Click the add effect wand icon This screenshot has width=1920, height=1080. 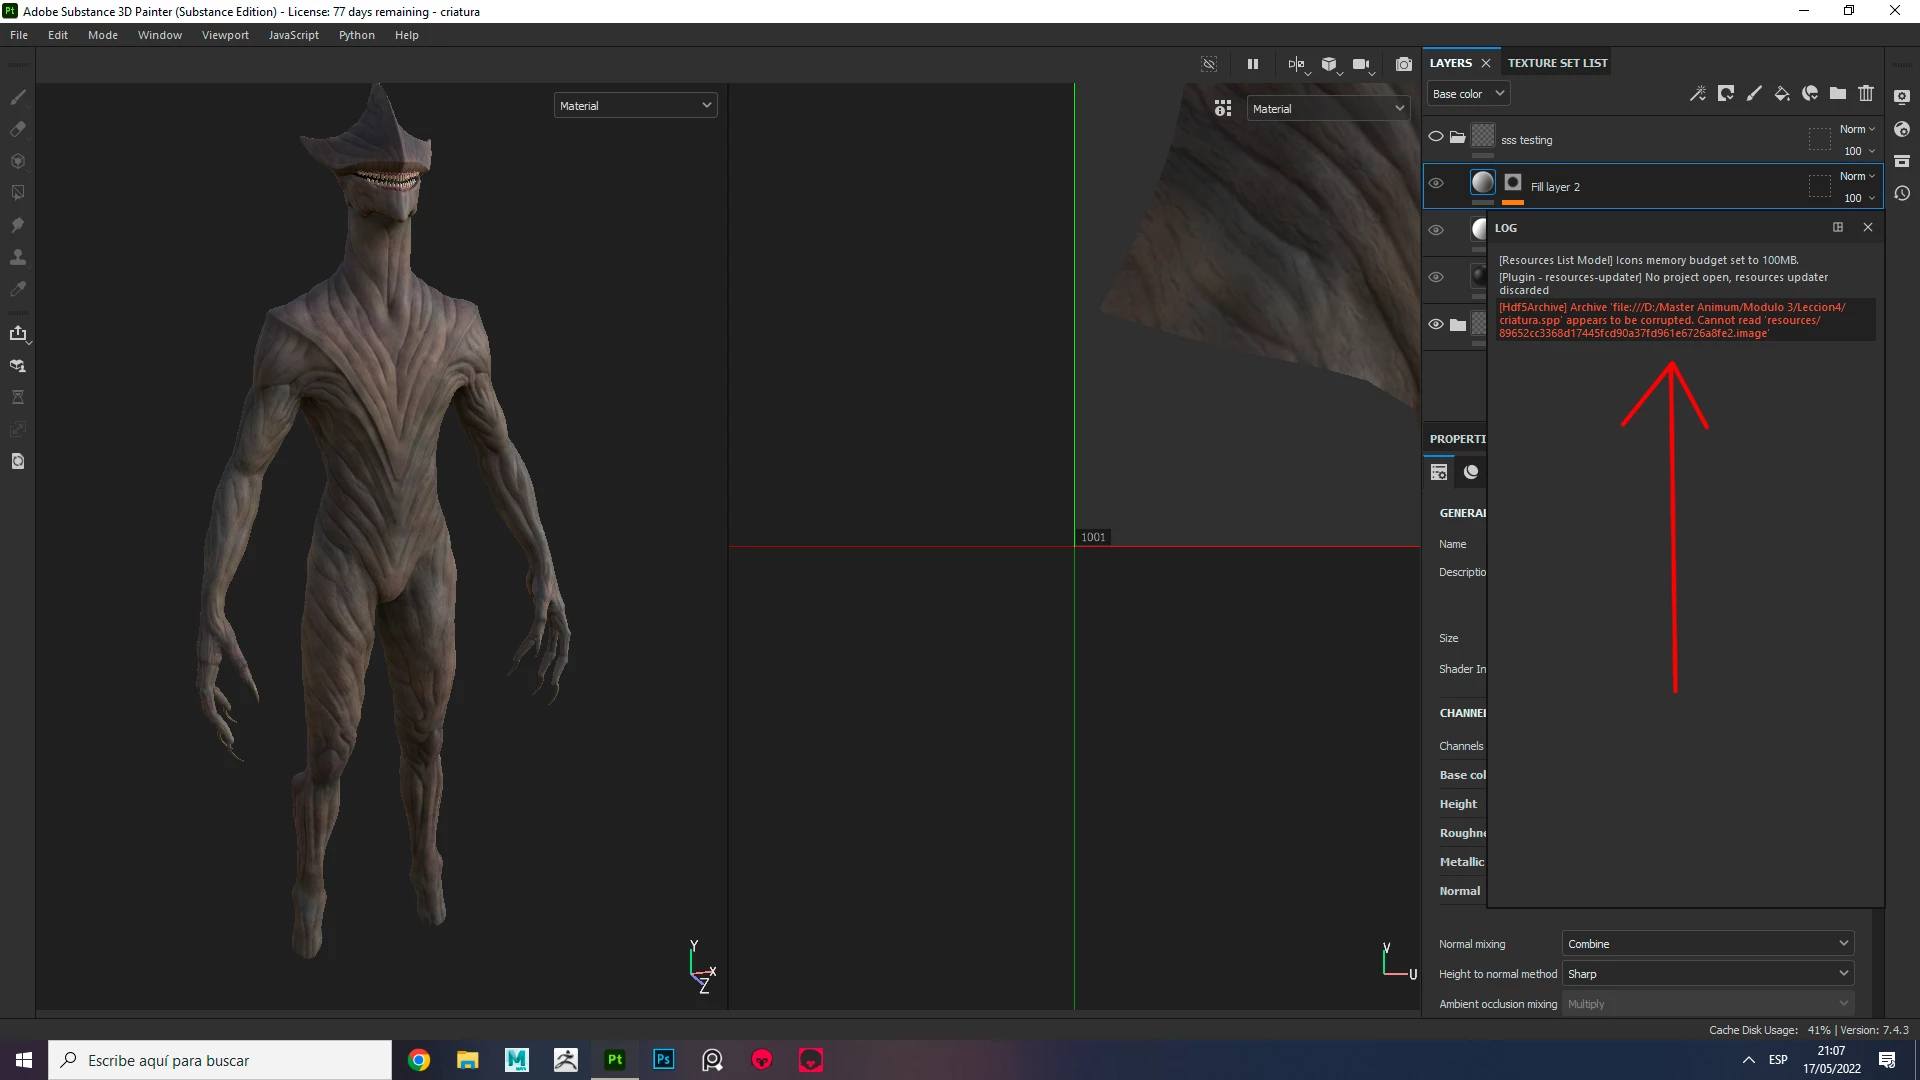point(1697,94)
